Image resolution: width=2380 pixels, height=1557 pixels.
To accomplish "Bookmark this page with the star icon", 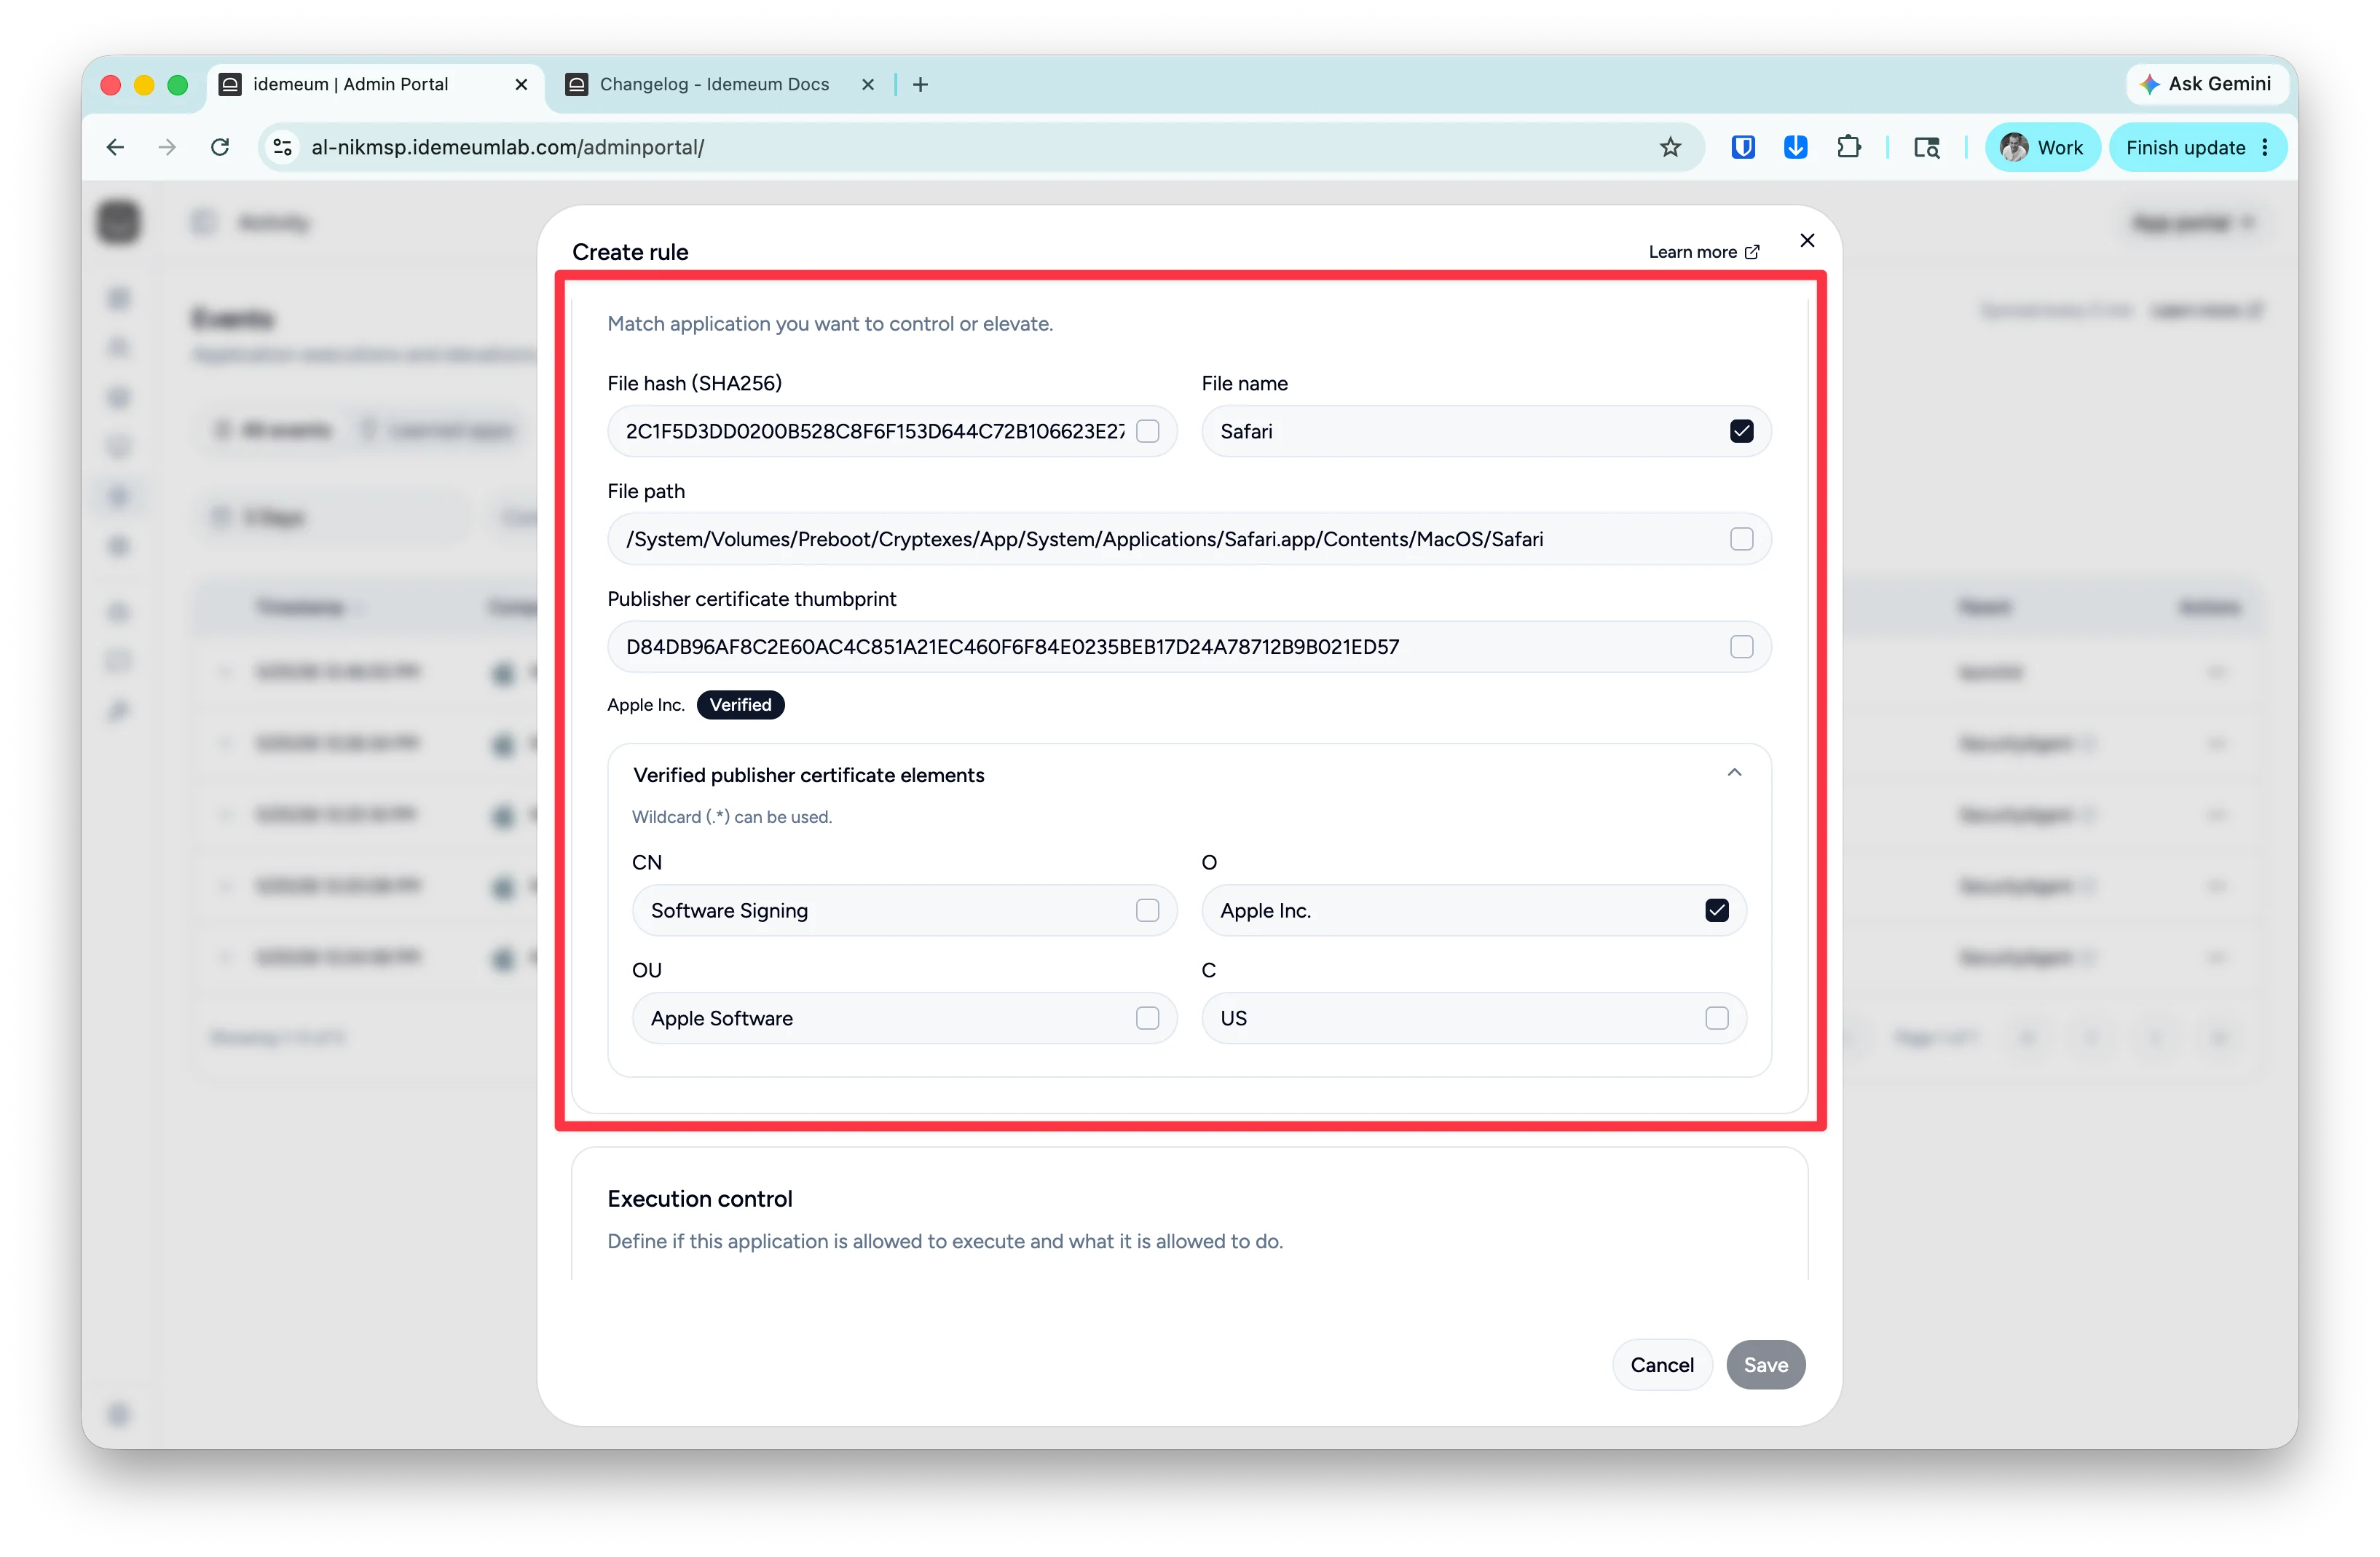I will (x=1670, y=148).
